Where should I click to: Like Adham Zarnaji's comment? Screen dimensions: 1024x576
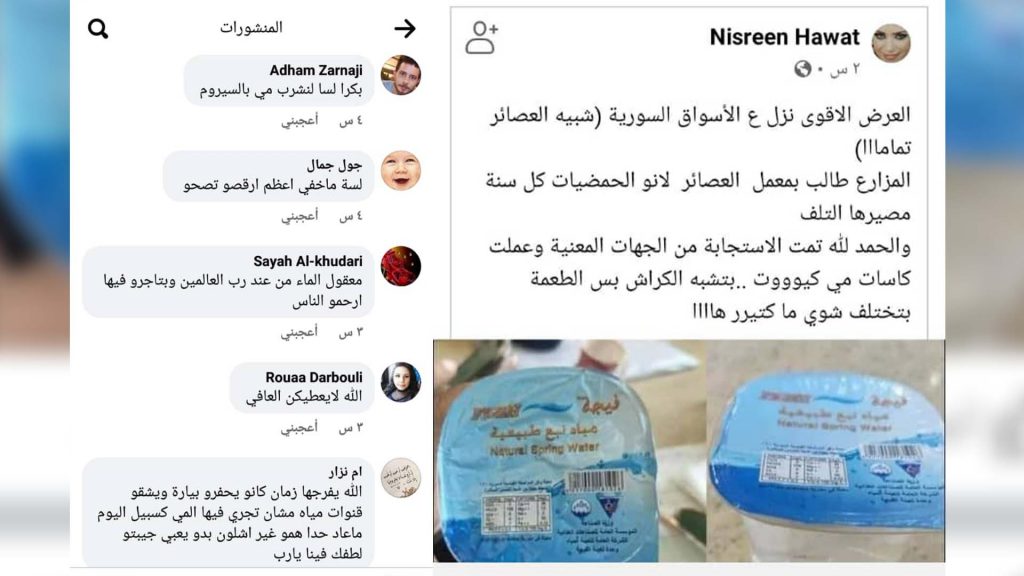pos(300,121)
